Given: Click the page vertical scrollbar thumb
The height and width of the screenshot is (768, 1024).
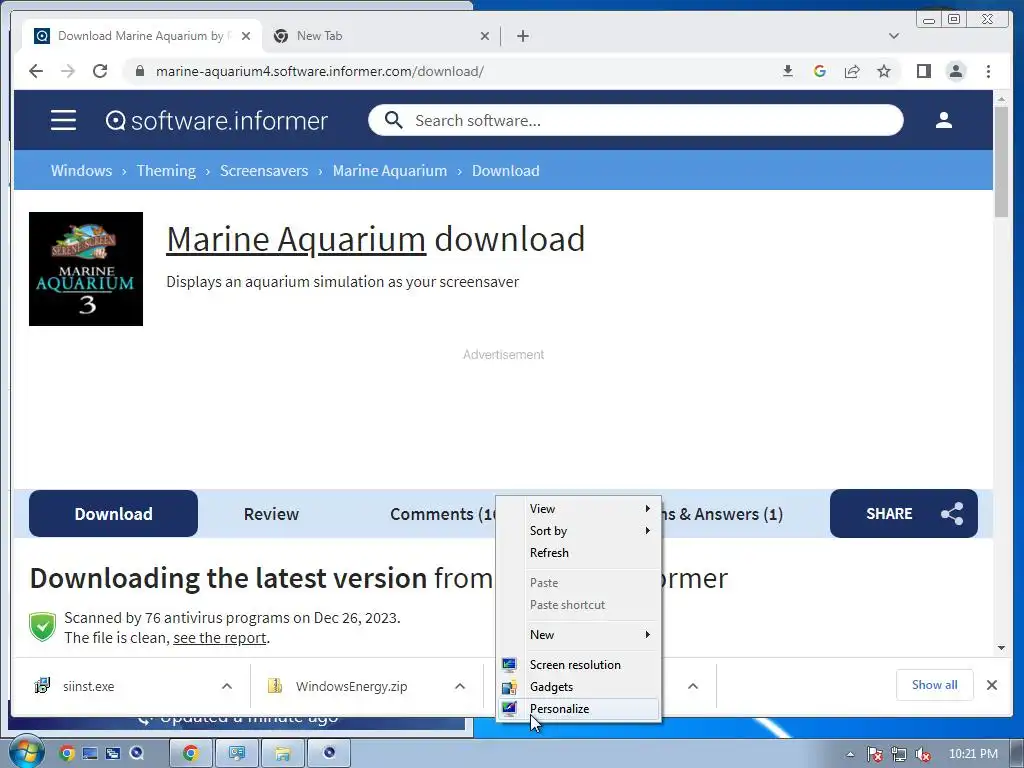Looking at the screenshot, I should [x=1001, y=160].
